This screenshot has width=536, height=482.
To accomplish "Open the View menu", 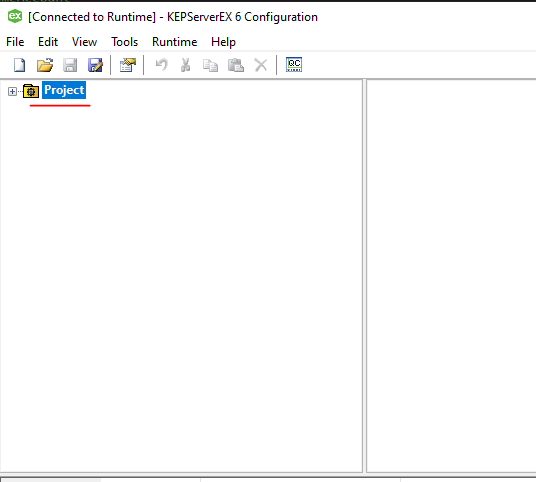I will tap(84, 42).
